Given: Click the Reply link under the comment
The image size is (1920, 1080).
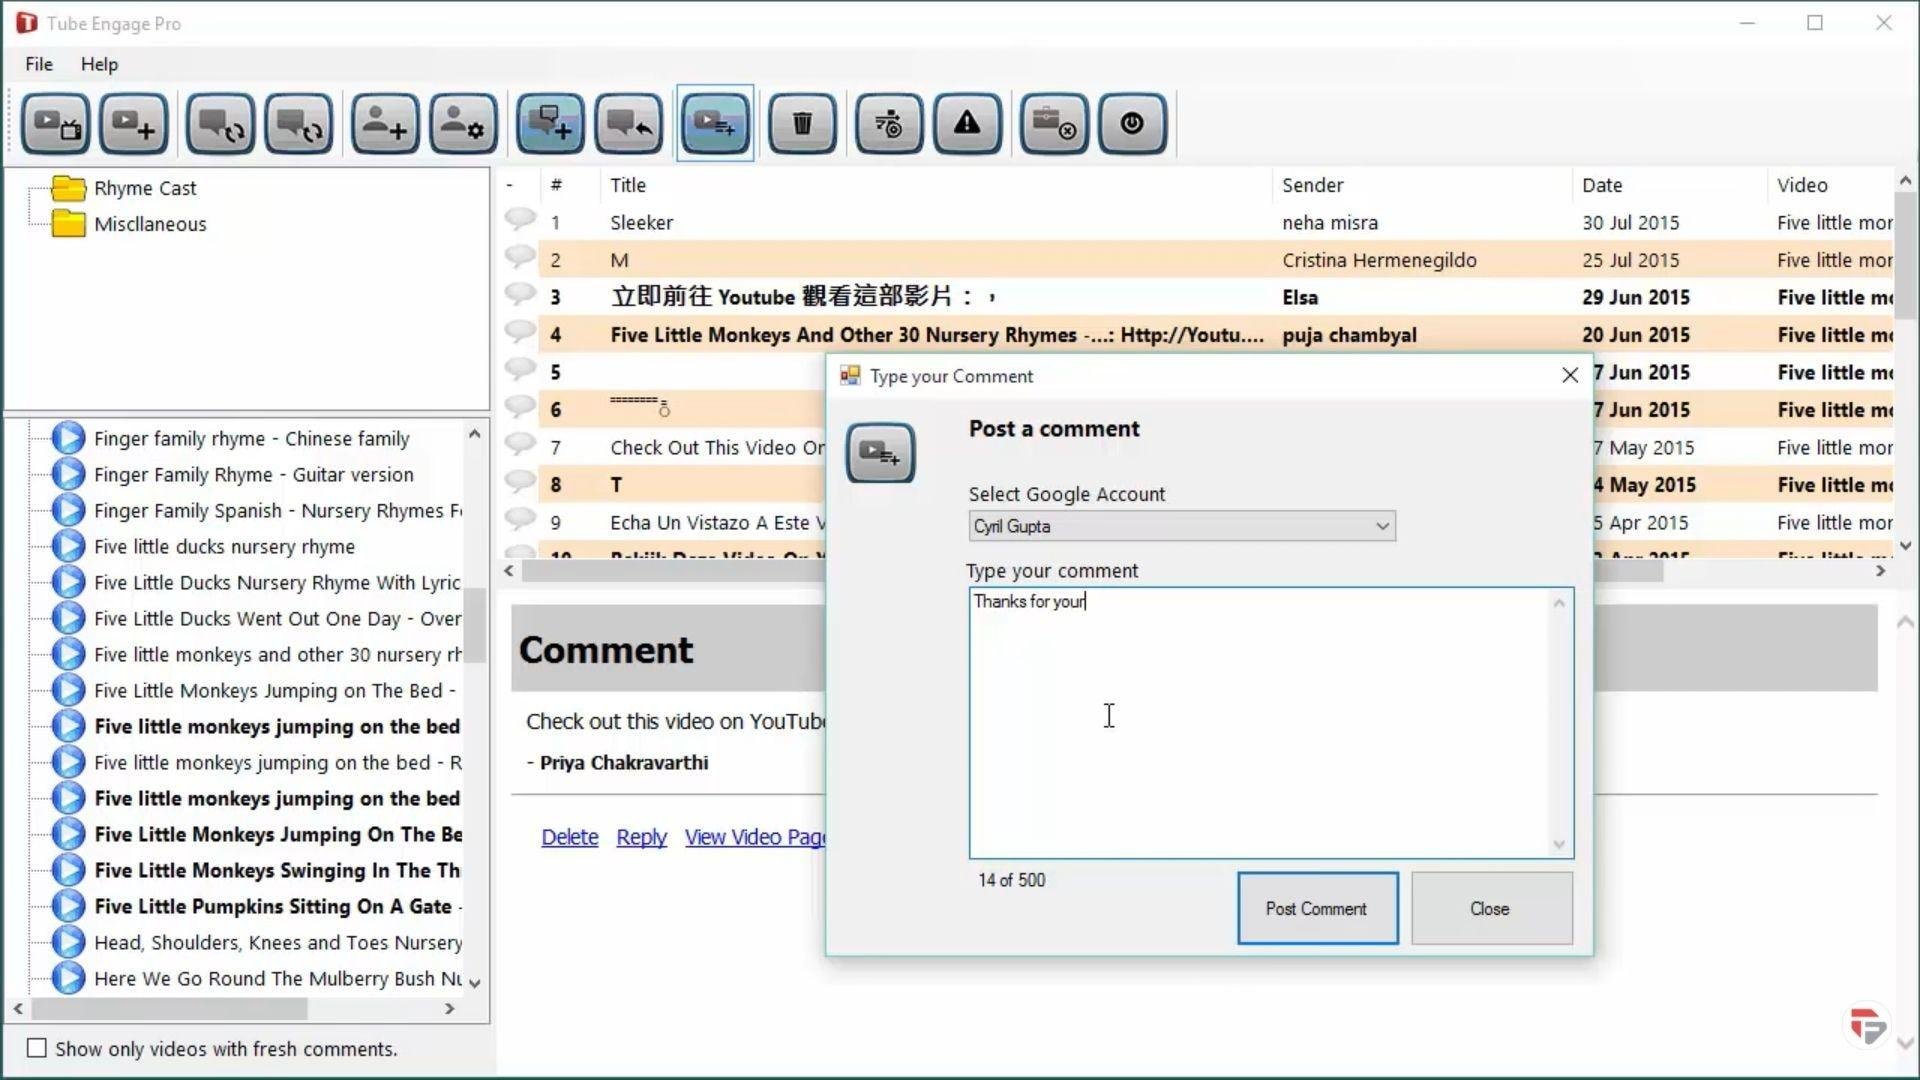Looking at the screenshot, I should [641, 837].
